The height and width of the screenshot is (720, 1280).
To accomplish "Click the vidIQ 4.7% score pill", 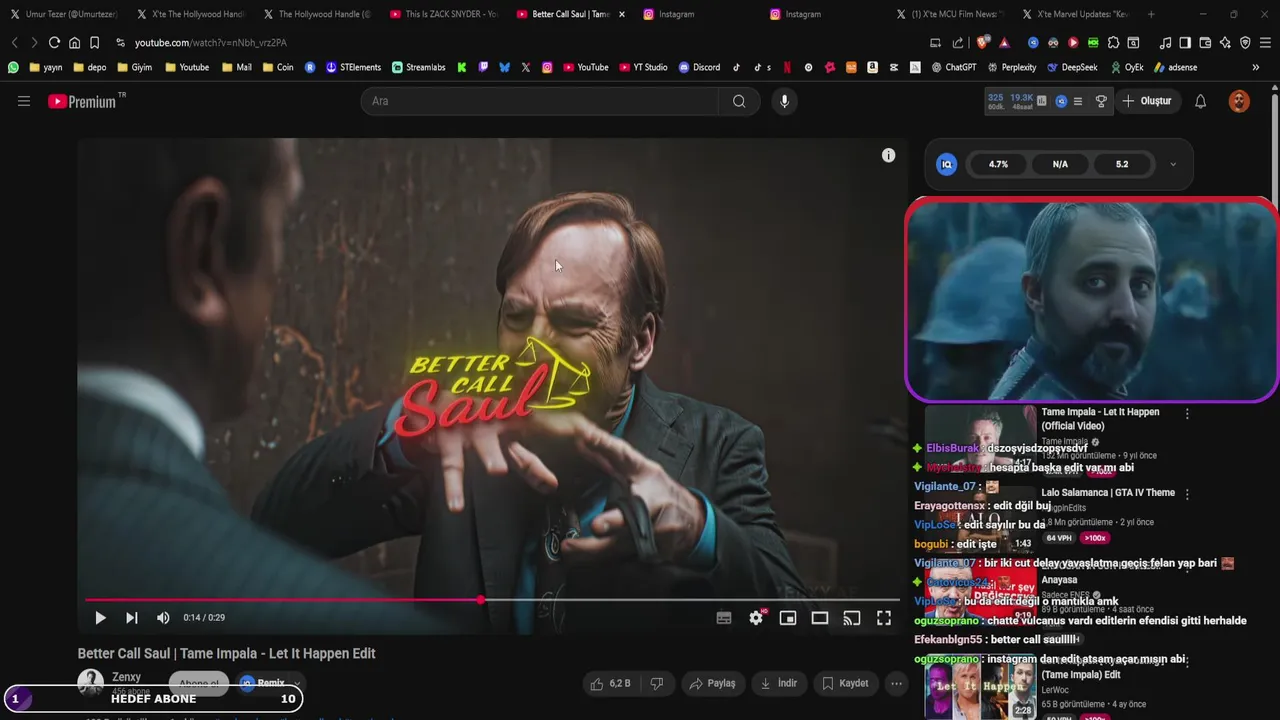I will coord(998,164).
